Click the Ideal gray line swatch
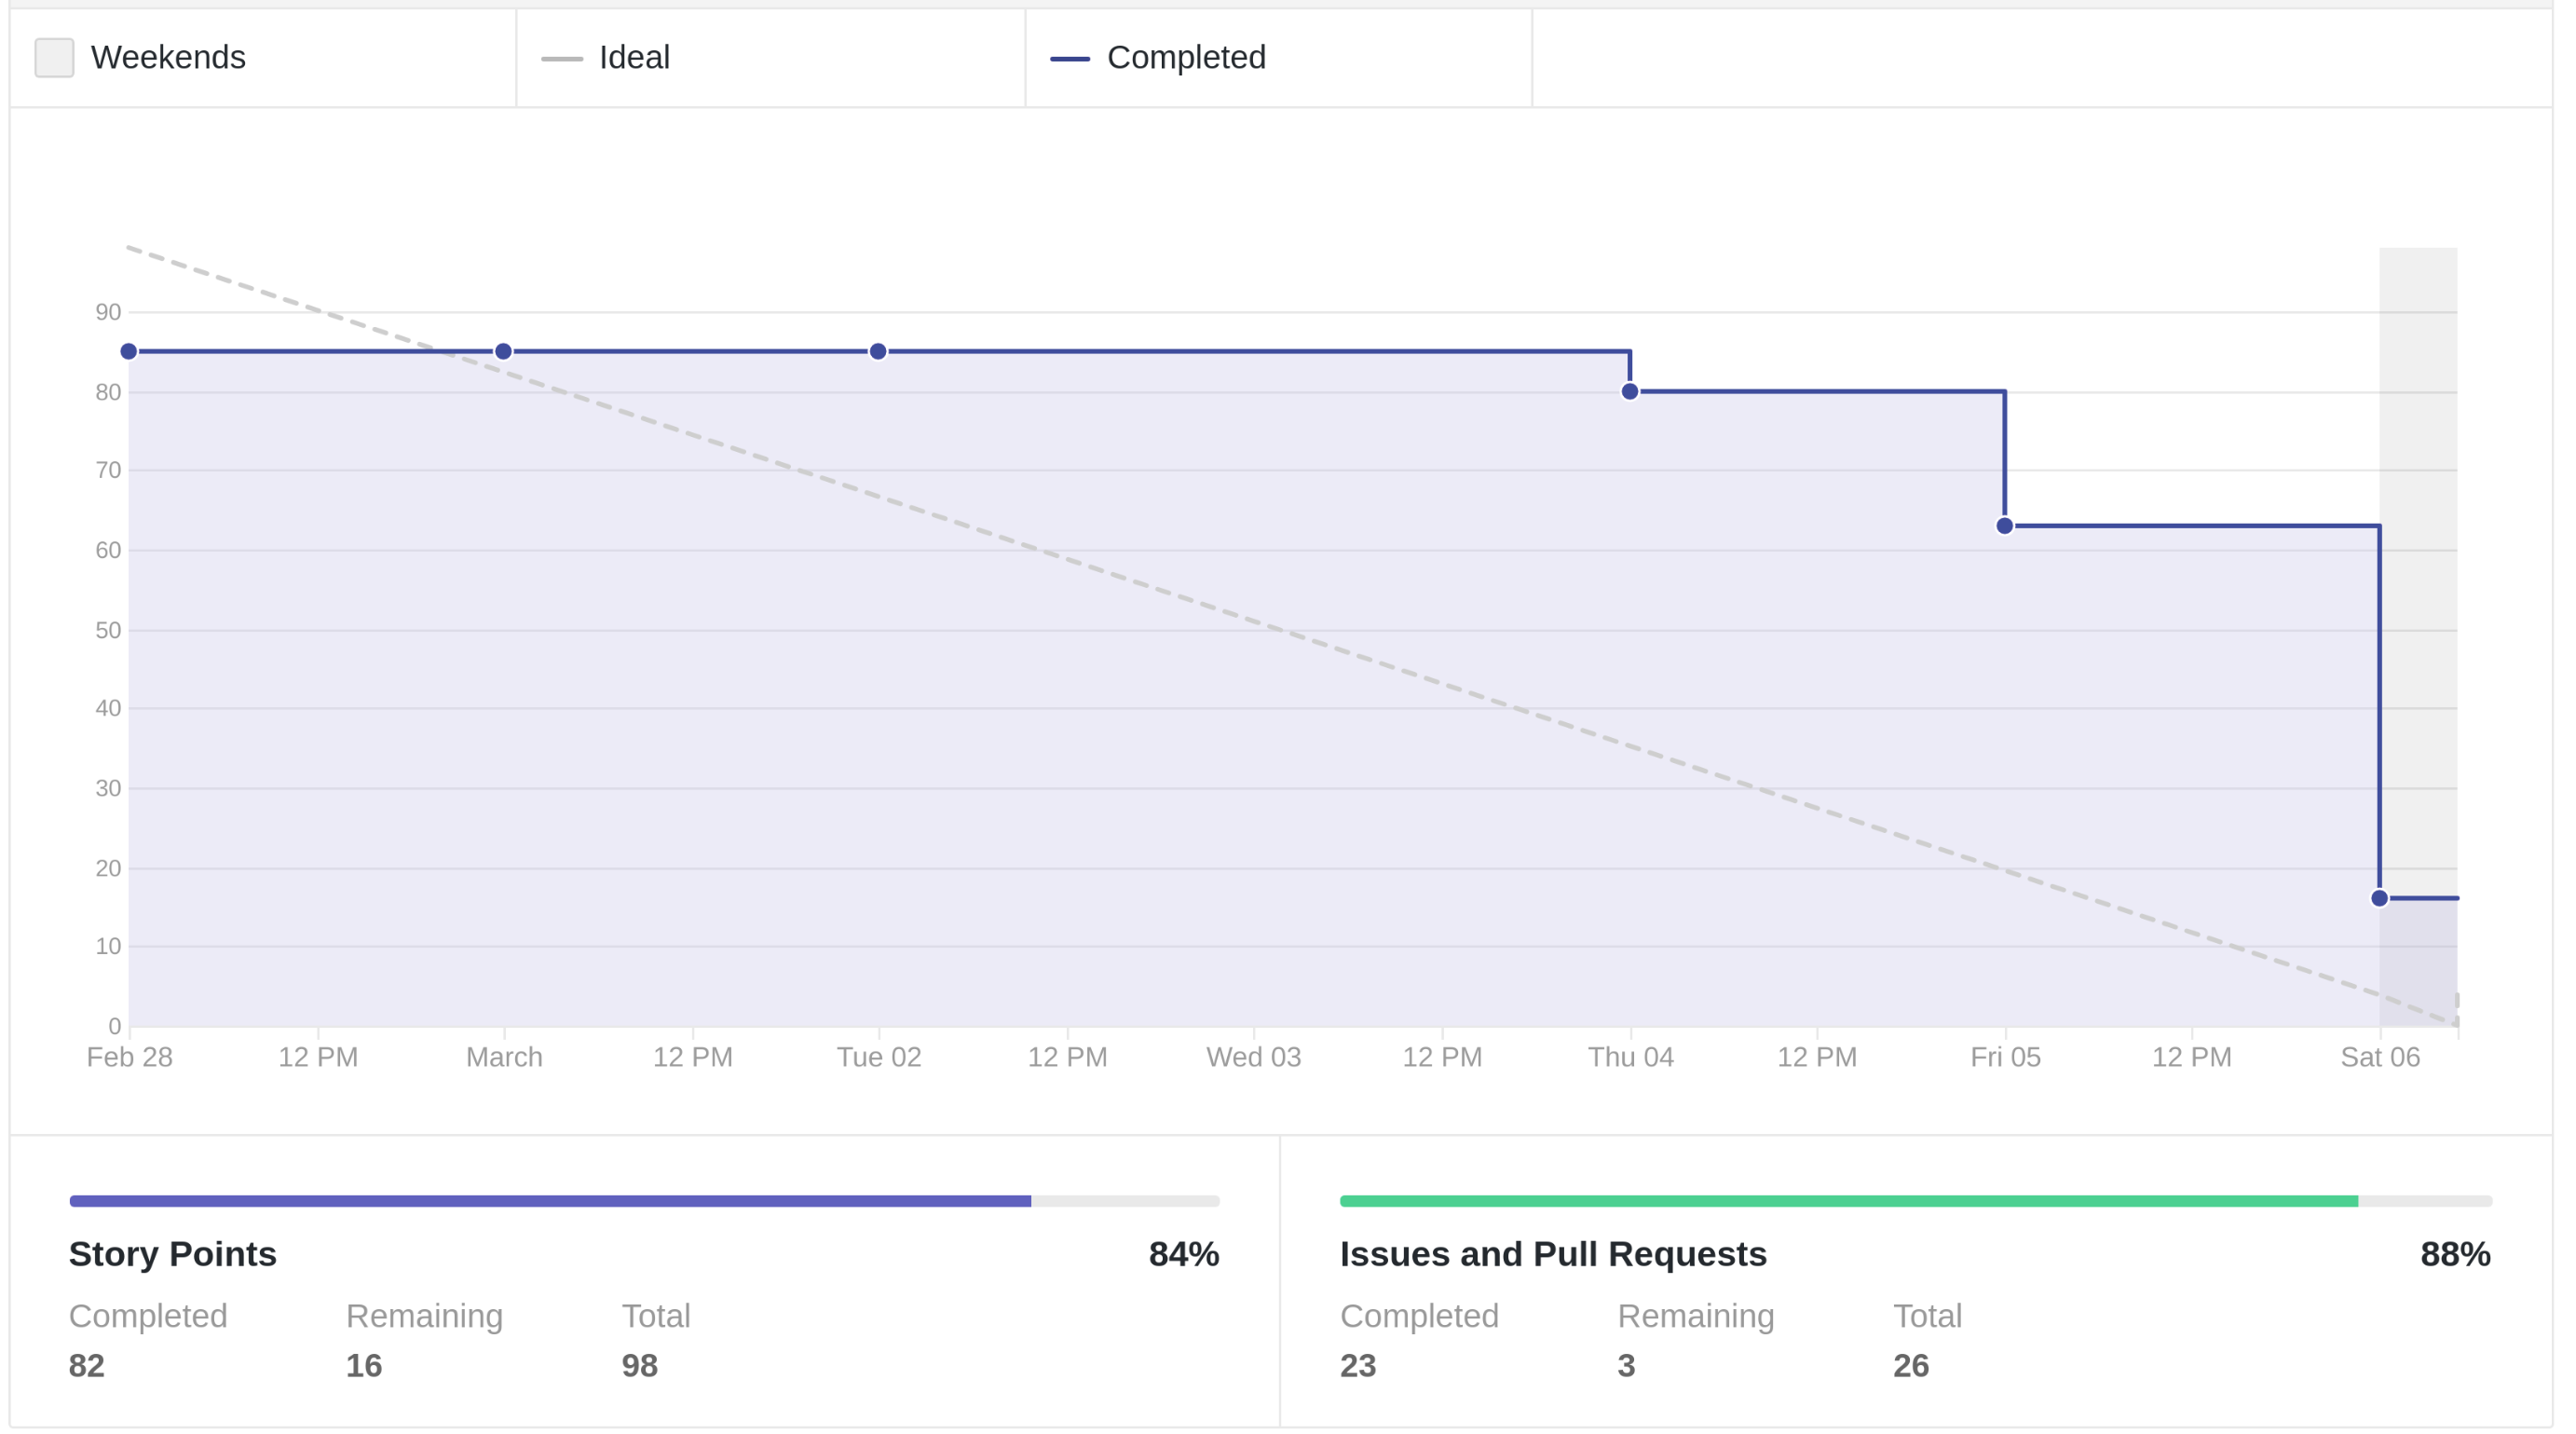 [562, 59]
